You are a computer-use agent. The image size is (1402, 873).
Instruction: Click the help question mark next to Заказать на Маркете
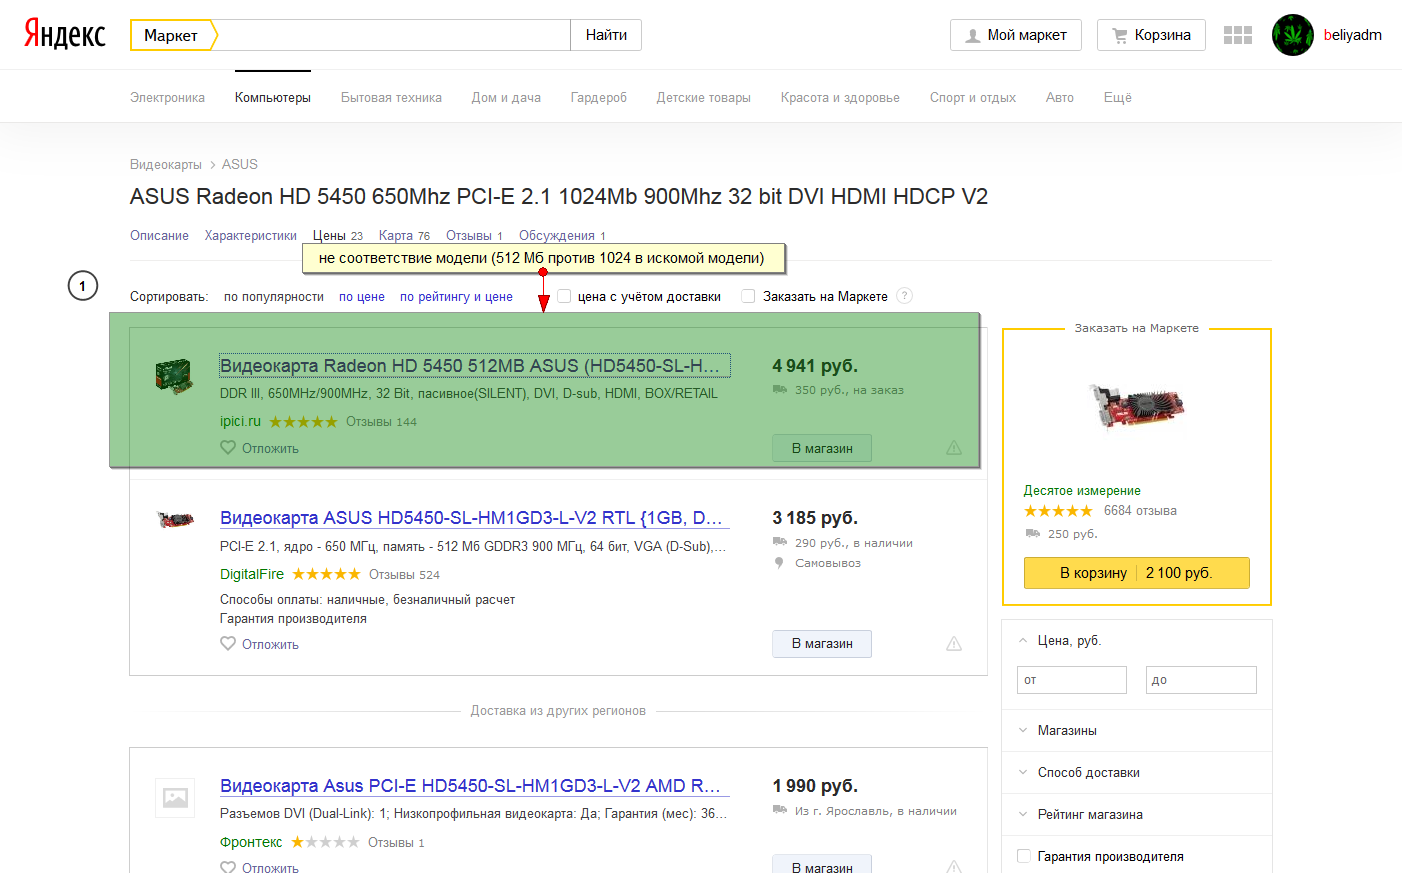[x=905, y=296]
